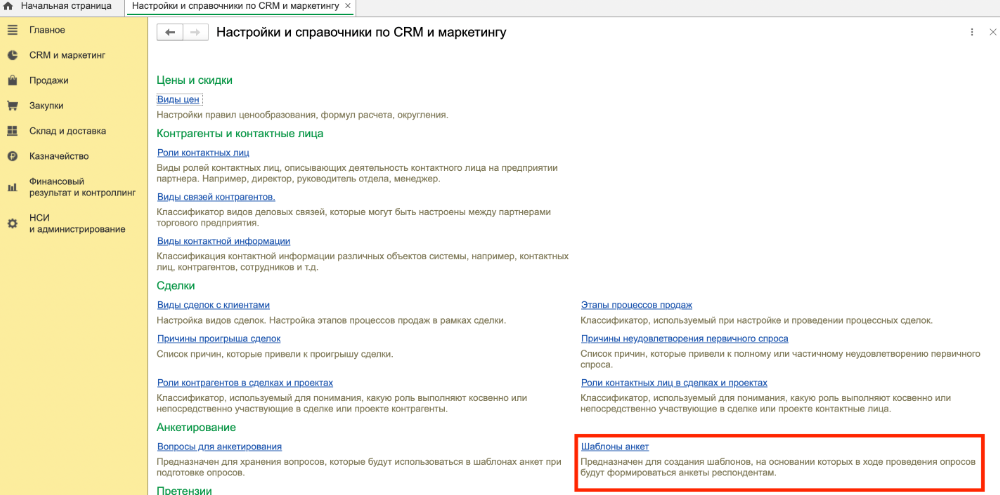This screenshot has width=1000, height=495.
Task: Open the Роли контактных лиц link
Action: (x=203, y=152)
